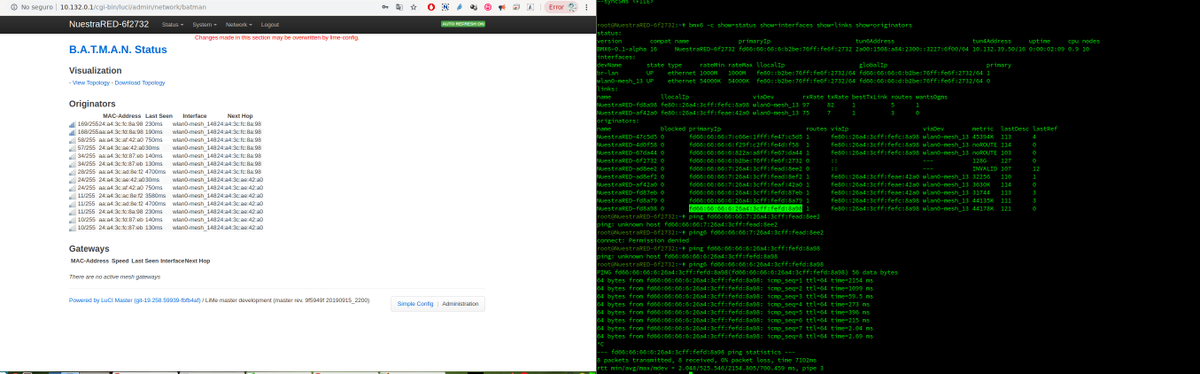Screen dimensions: 1200x374
Task: Click the Next Hop header under Originators
Action: point(240,116)
